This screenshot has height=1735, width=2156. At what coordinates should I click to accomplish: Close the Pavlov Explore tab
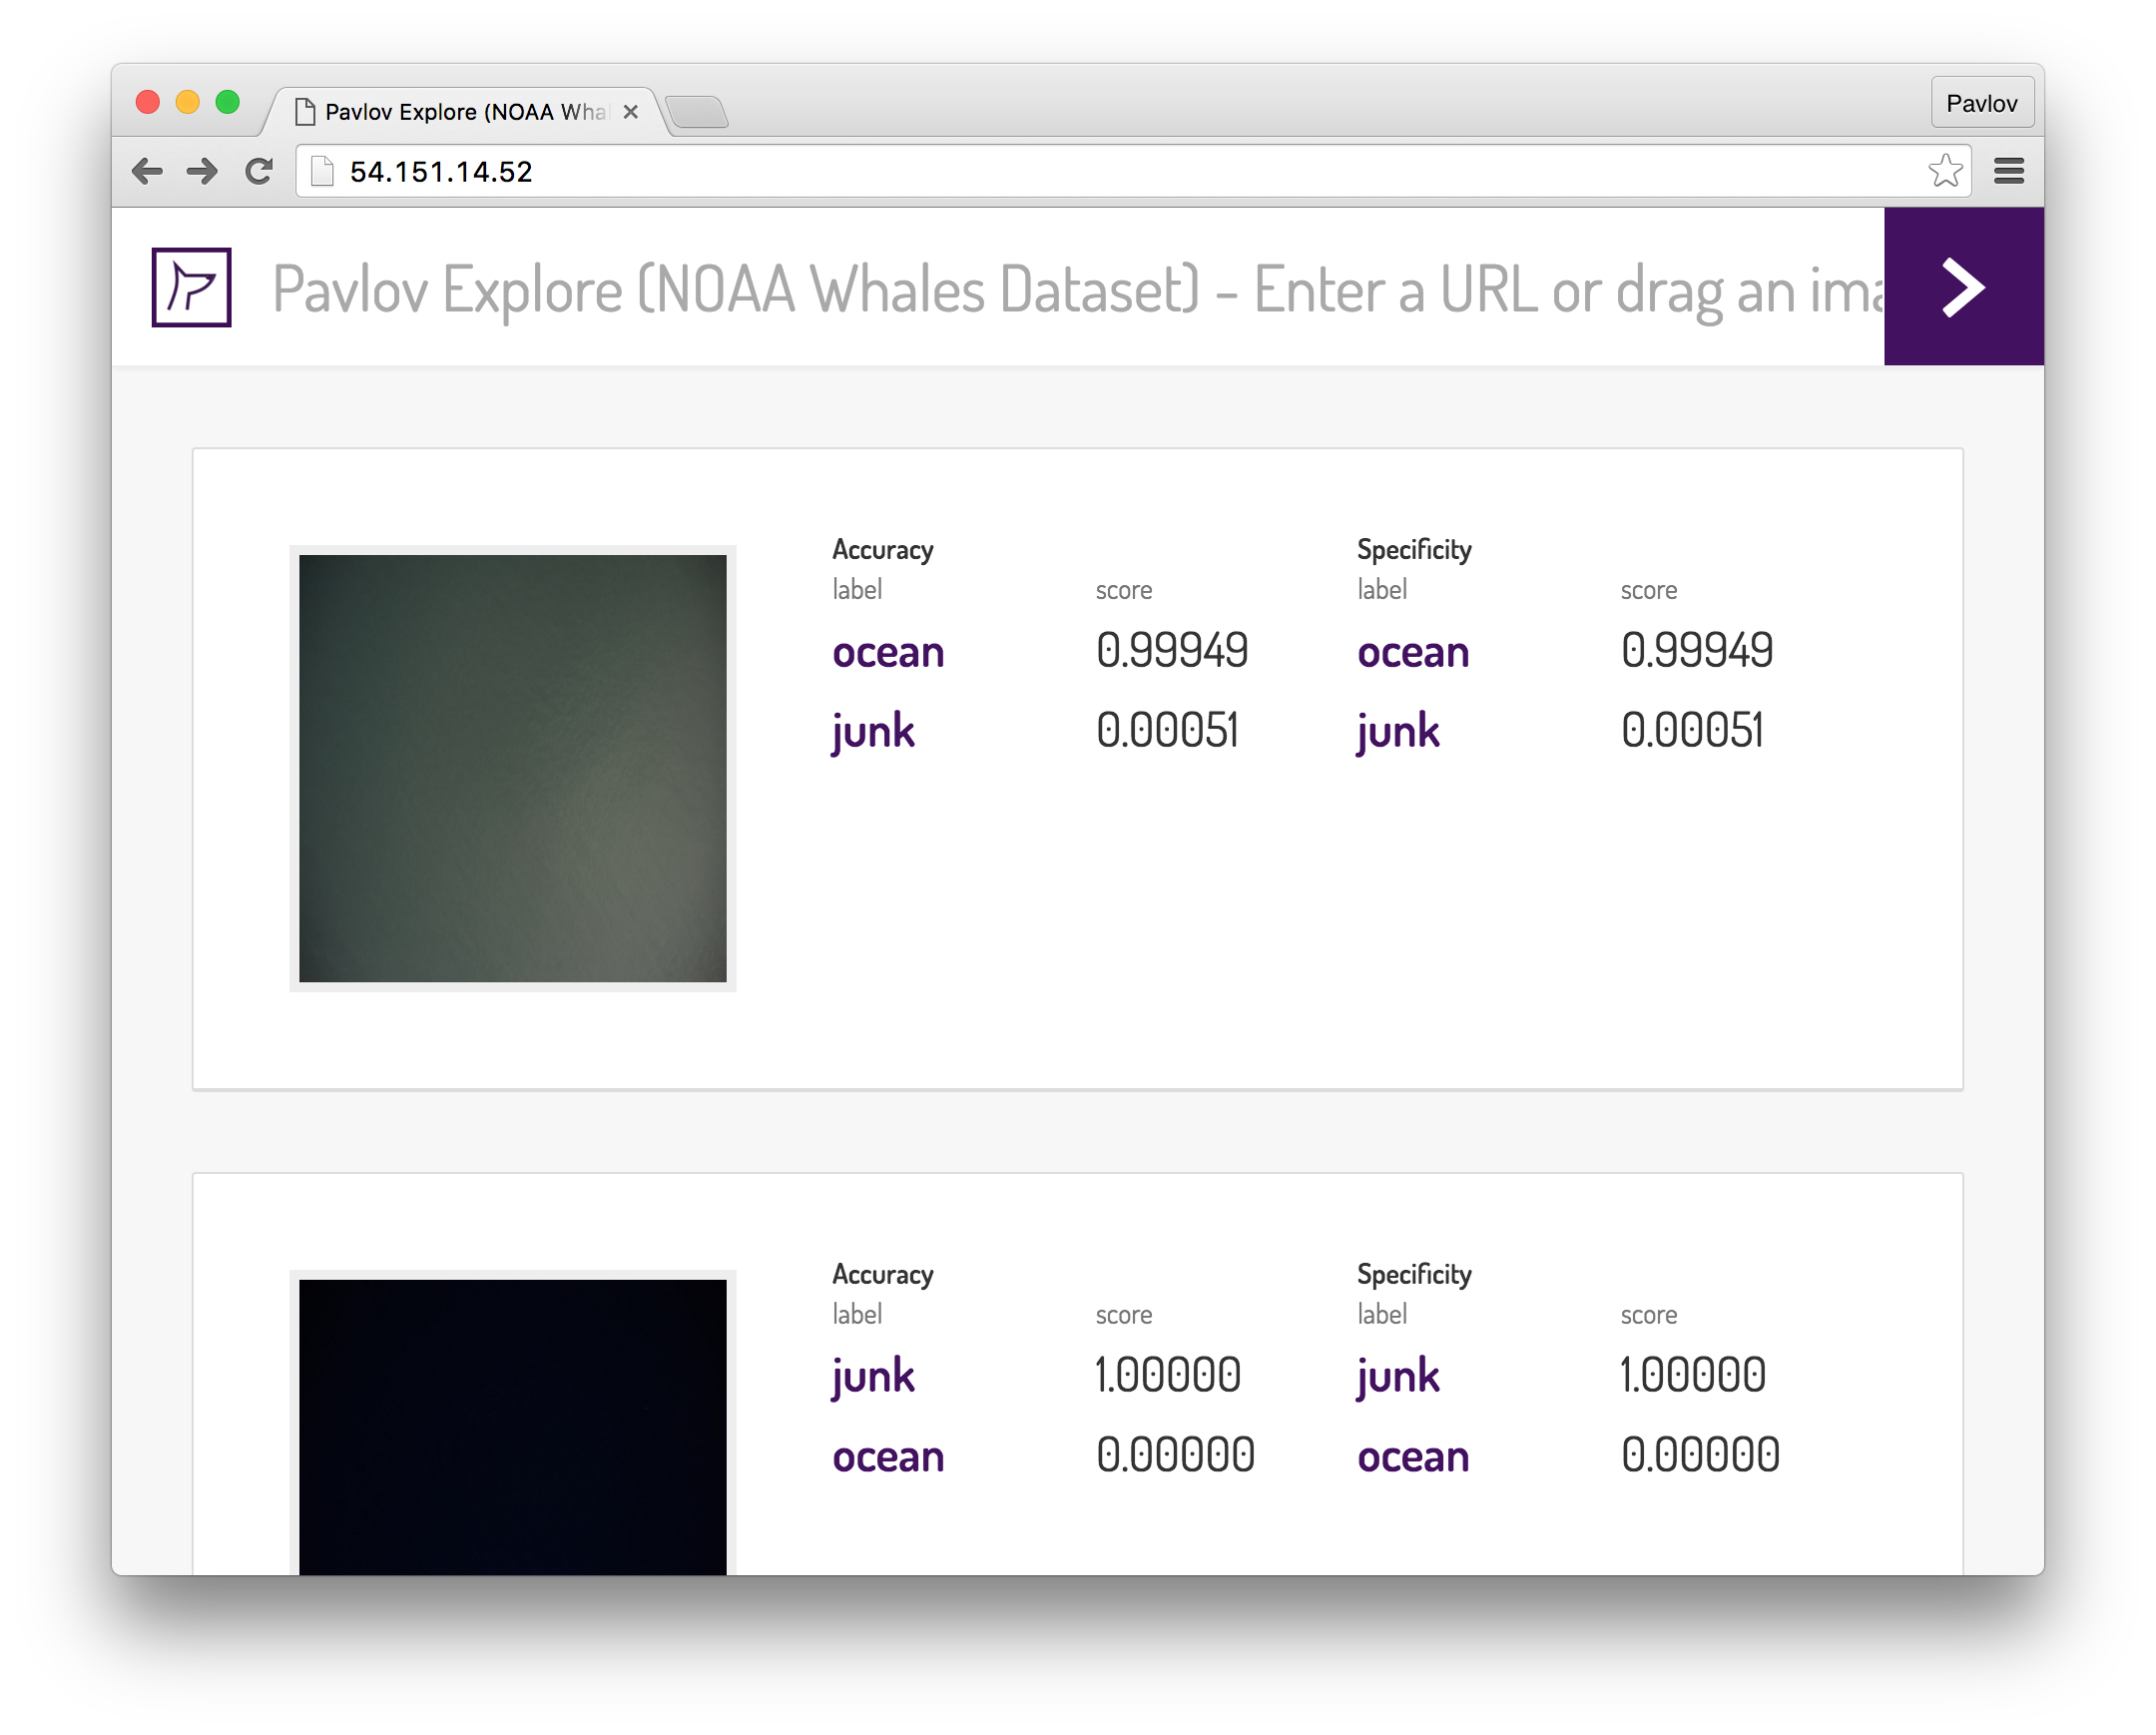coord(630,112)
